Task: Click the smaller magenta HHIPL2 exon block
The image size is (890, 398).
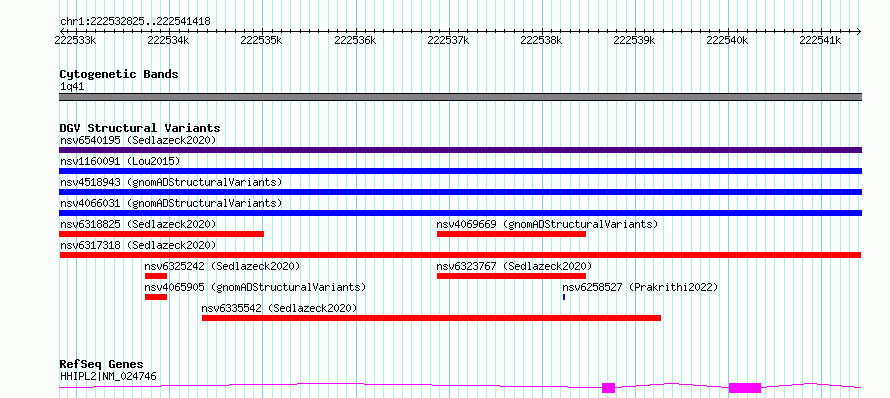Action: (x=608, y=388)
